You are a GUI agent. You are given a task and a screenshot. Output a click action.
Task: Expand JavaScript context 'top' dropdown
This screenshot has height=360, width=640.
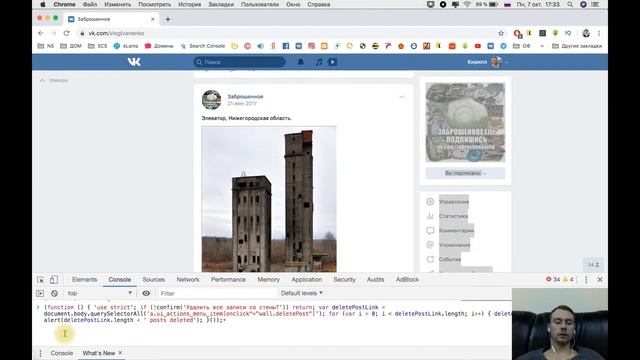[100, 293]
